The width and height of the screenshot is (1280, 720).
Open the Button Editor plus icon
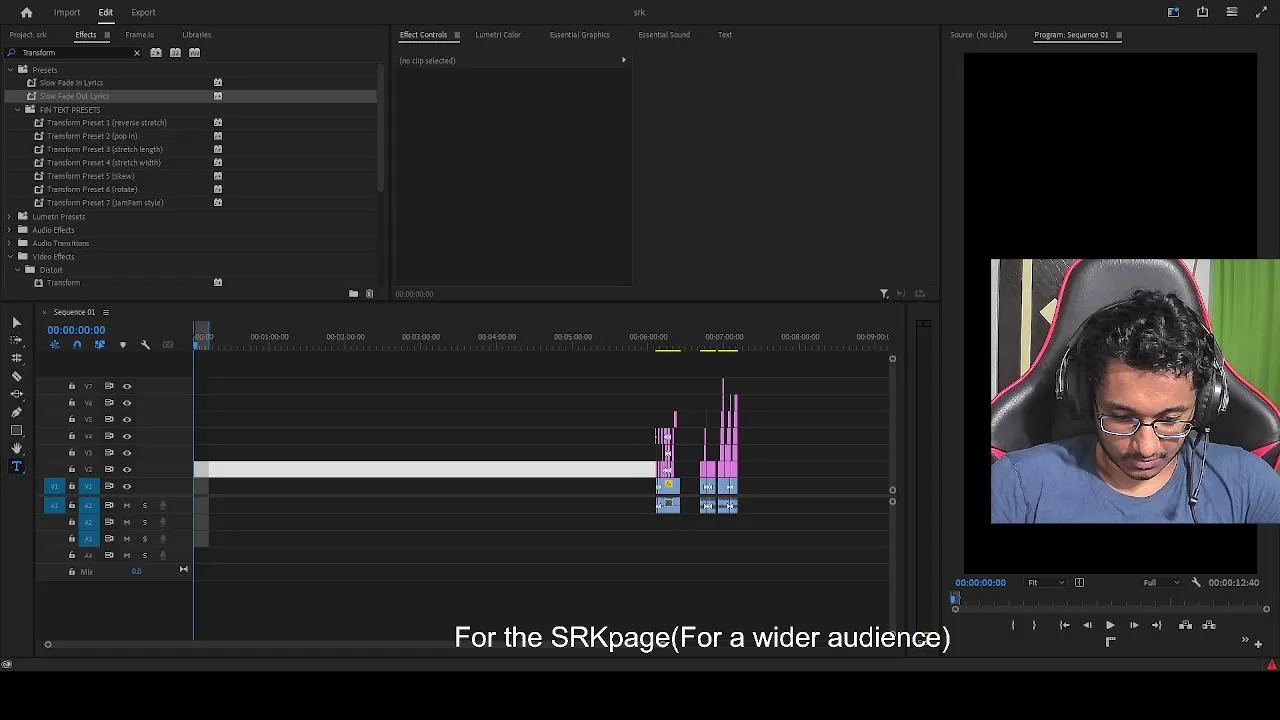1258,643
